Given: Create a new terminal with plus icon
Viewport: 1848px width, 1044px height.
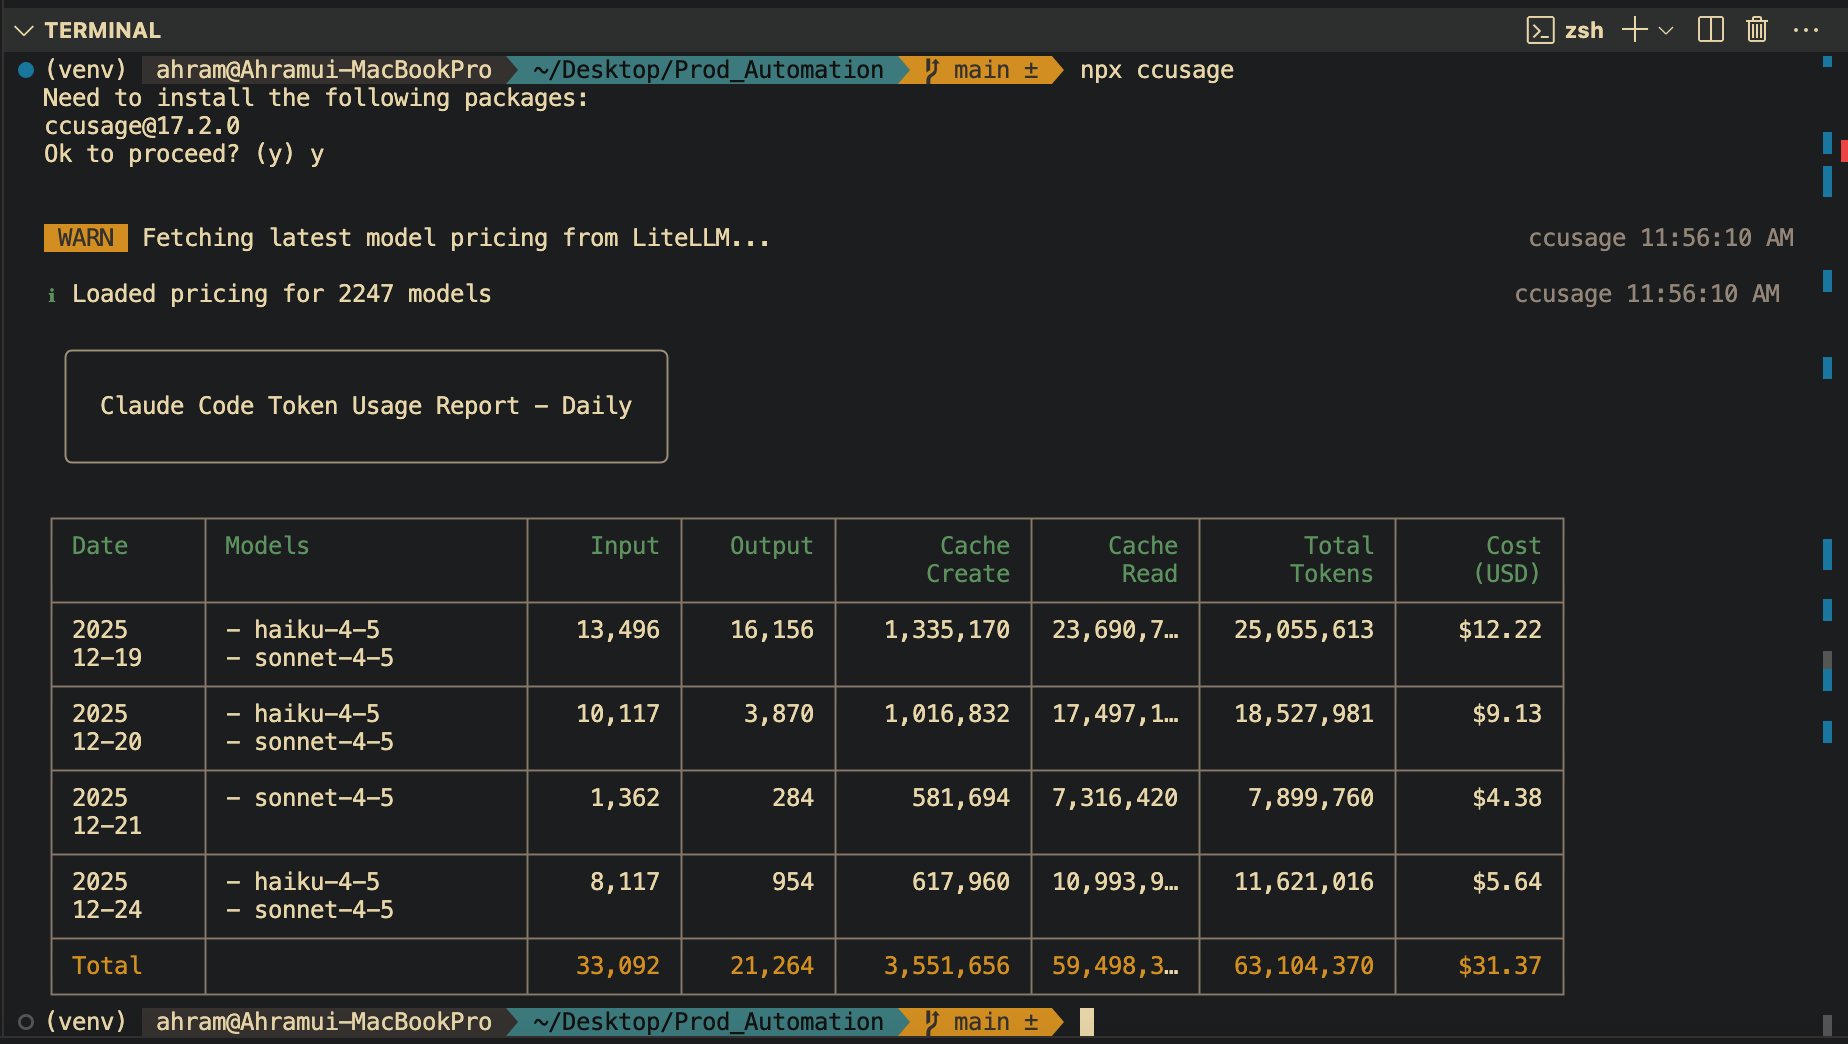Looking at the screenshot, I should (x=1634, y=30).
